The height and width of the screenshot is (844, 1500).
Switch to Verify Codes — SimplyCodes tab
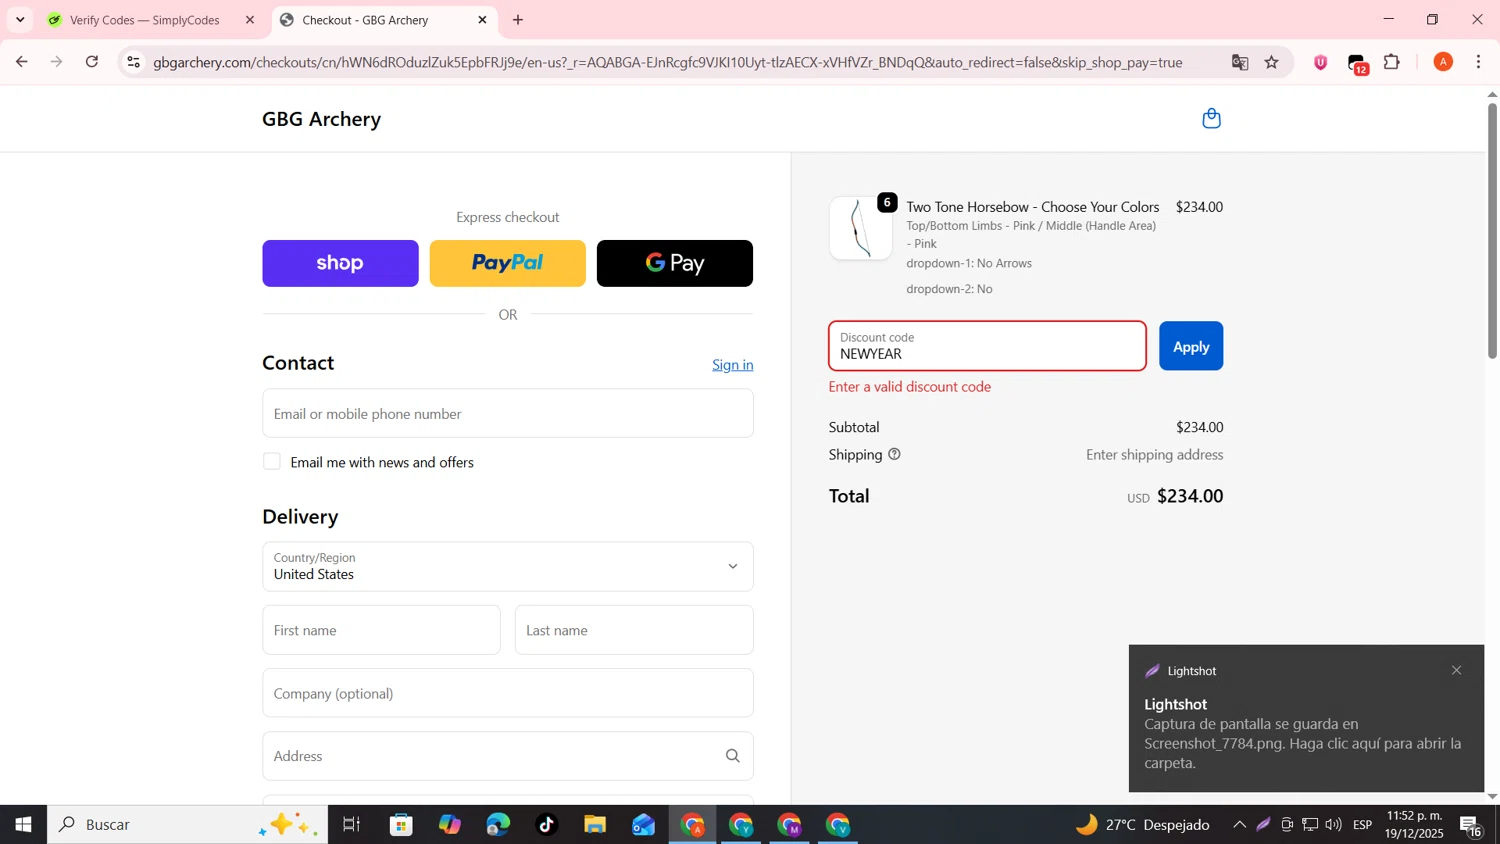(x=145, y=20)
